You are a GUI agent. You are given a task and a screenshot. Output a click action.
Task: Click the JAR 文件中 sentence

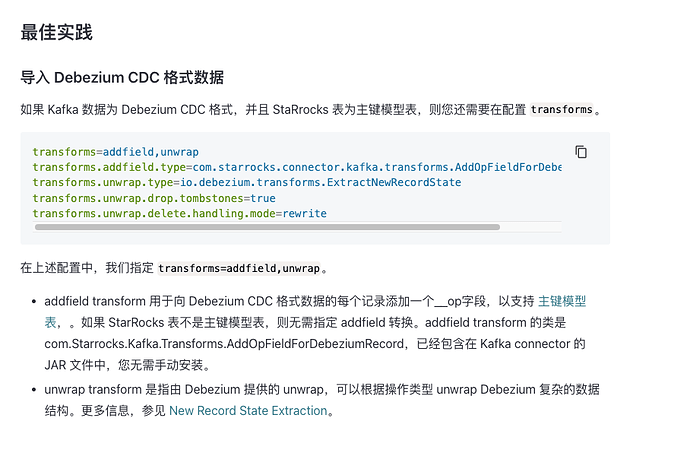(x=128, y=365)
